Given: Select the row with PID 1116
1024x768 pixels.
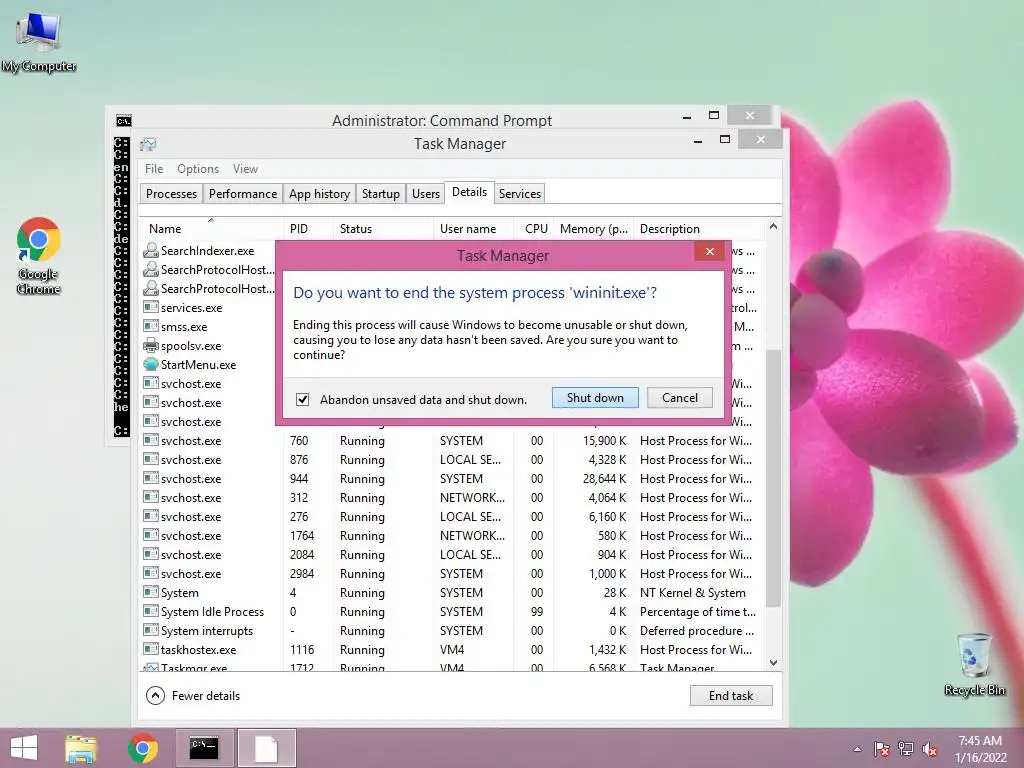Looking at the screenshot, I should tap(451, 650).
